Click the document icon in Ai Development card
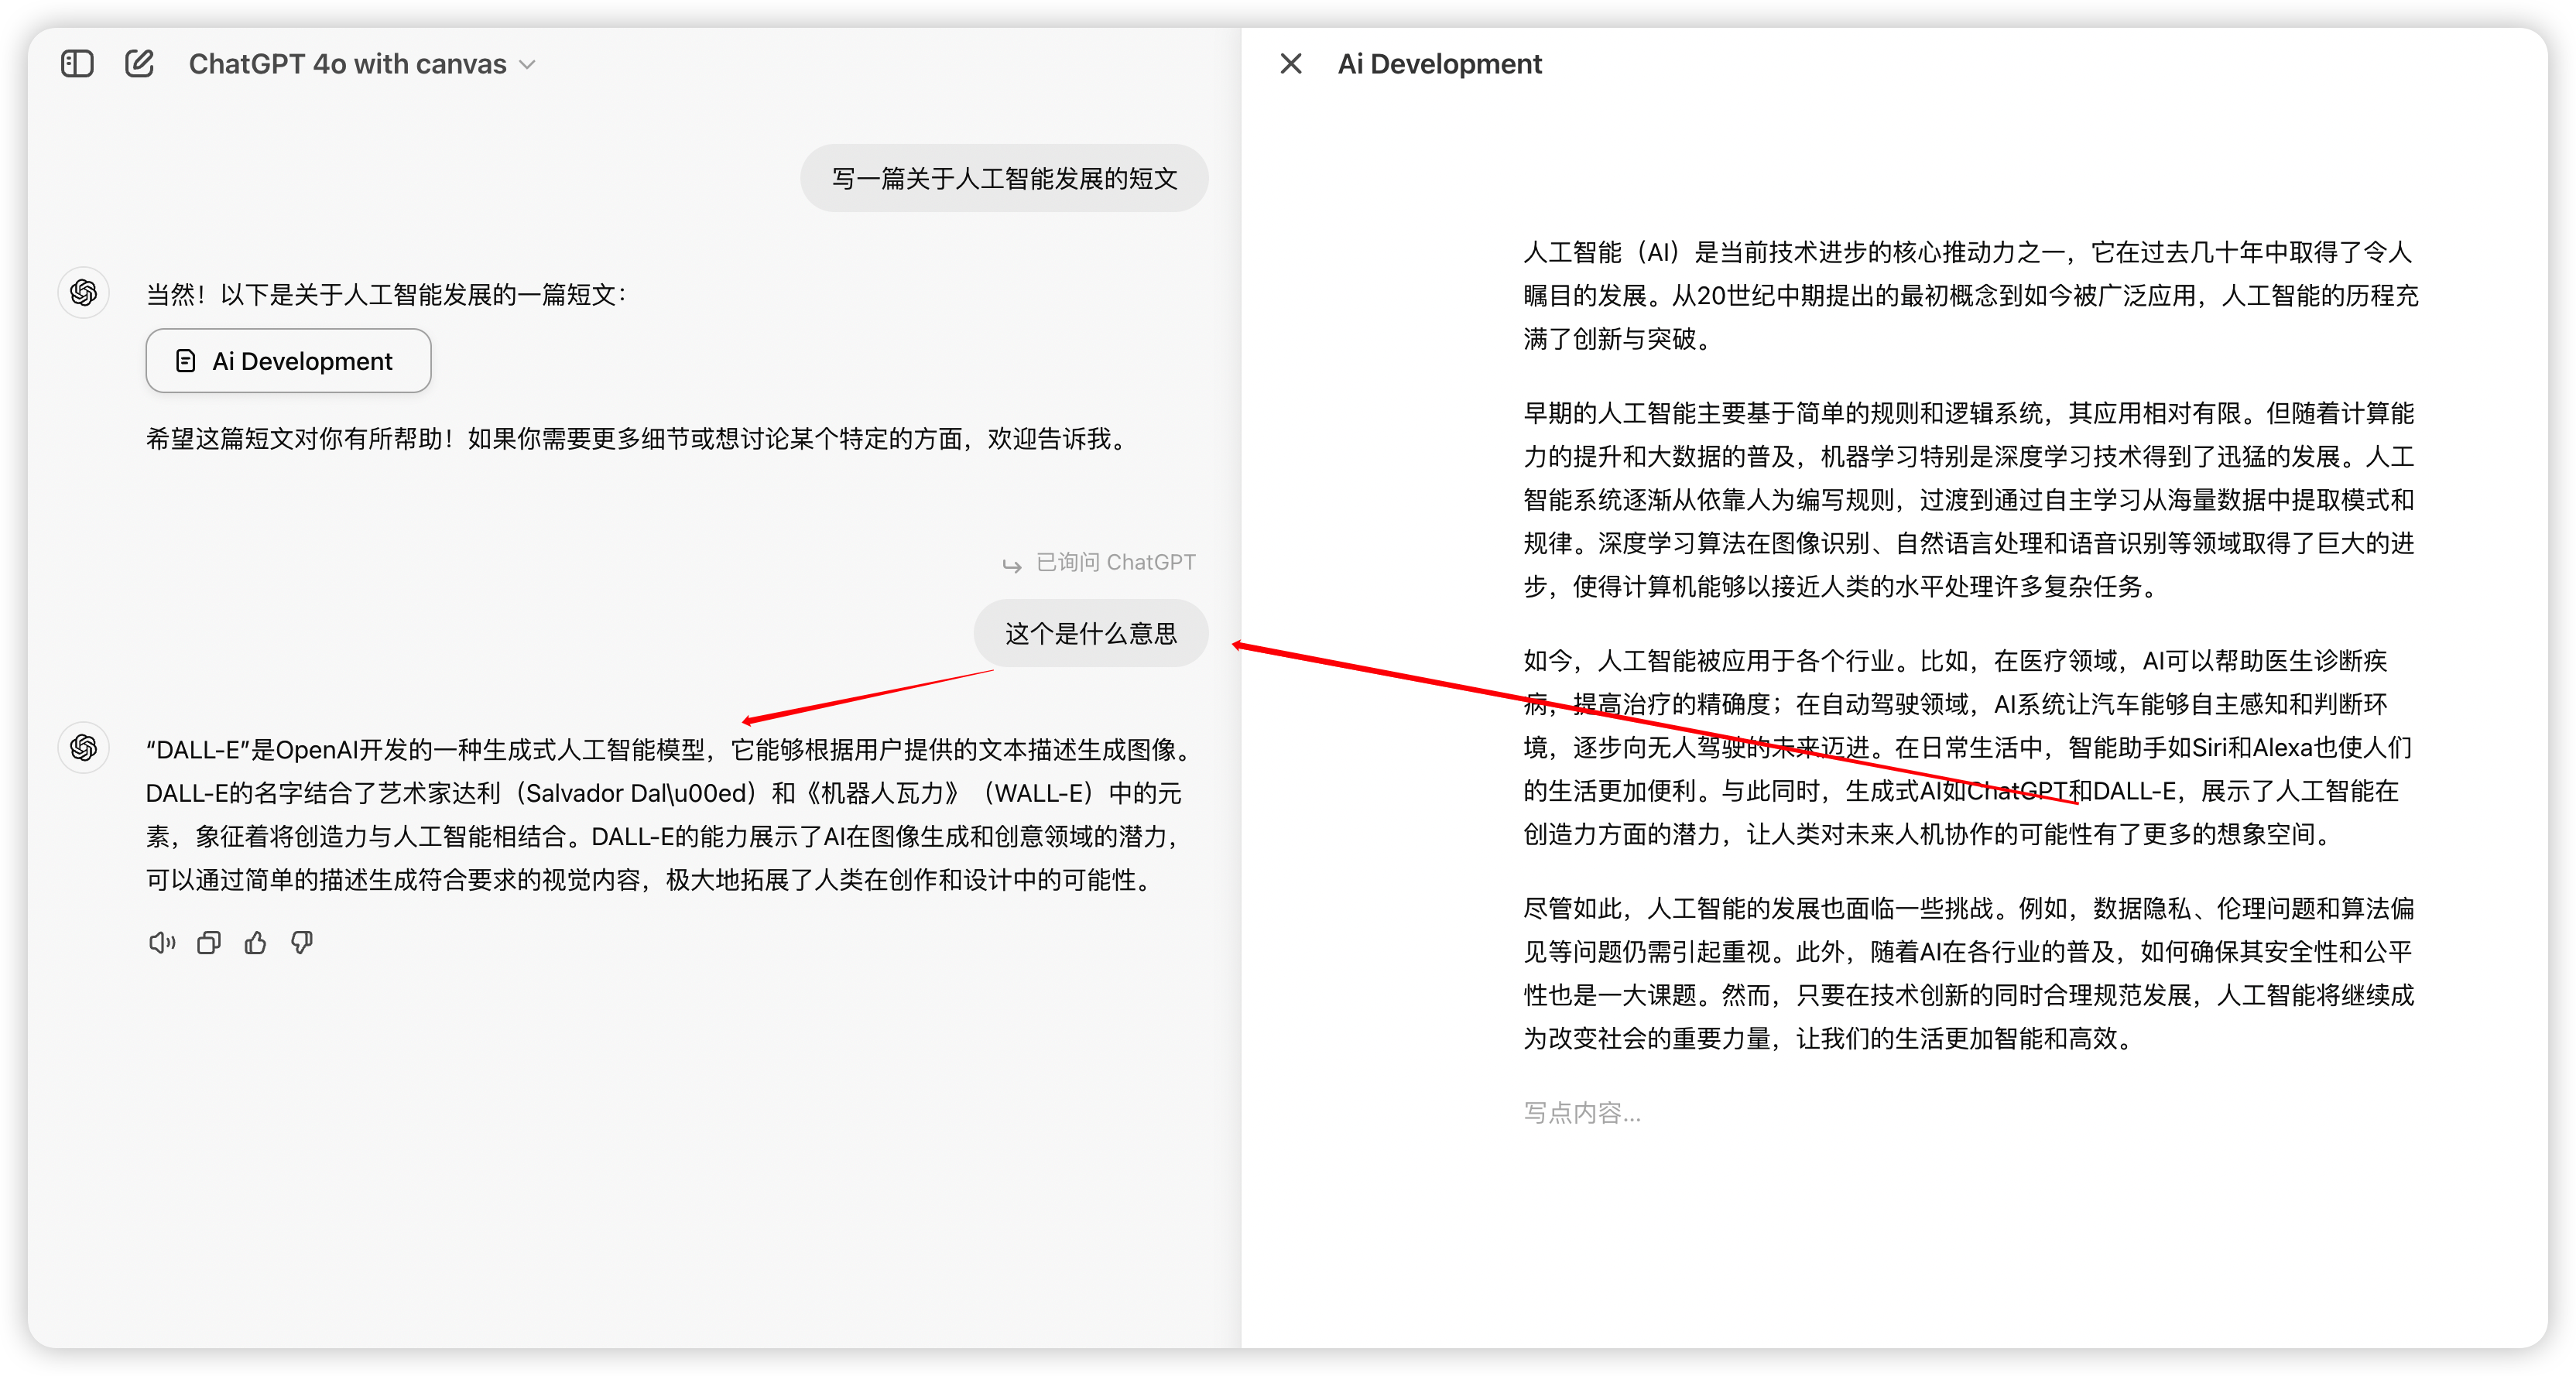This screenshot has width=2576, height=1376. (x=186, y=361)
